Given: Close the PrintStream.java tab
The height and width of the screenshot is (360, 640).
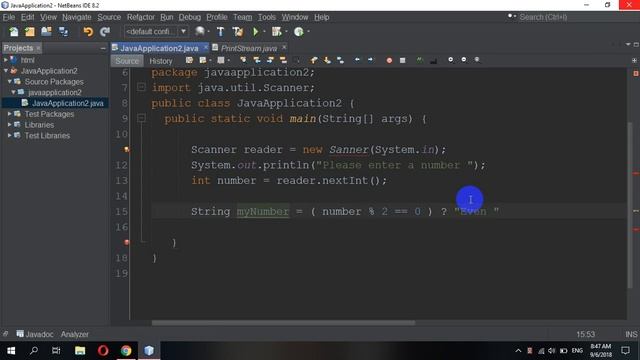Looking at the screenshot, I should pos(284,47).
